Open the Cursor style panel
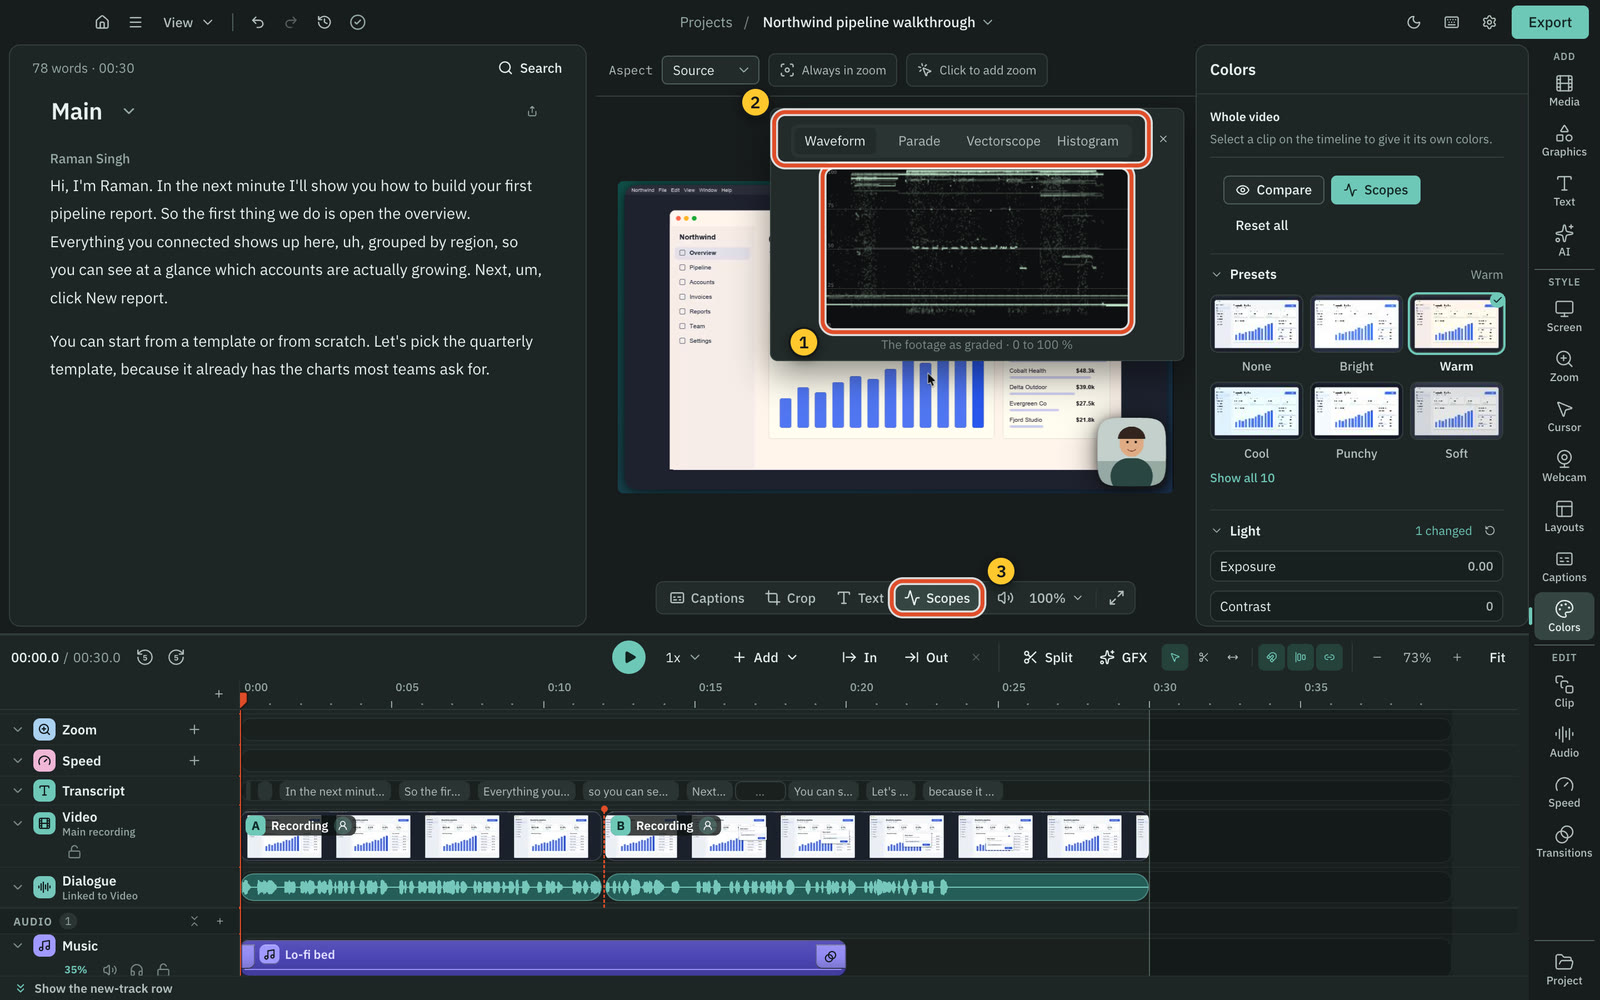Viewport: 1600px width, 1000px height. point(1564,416)
